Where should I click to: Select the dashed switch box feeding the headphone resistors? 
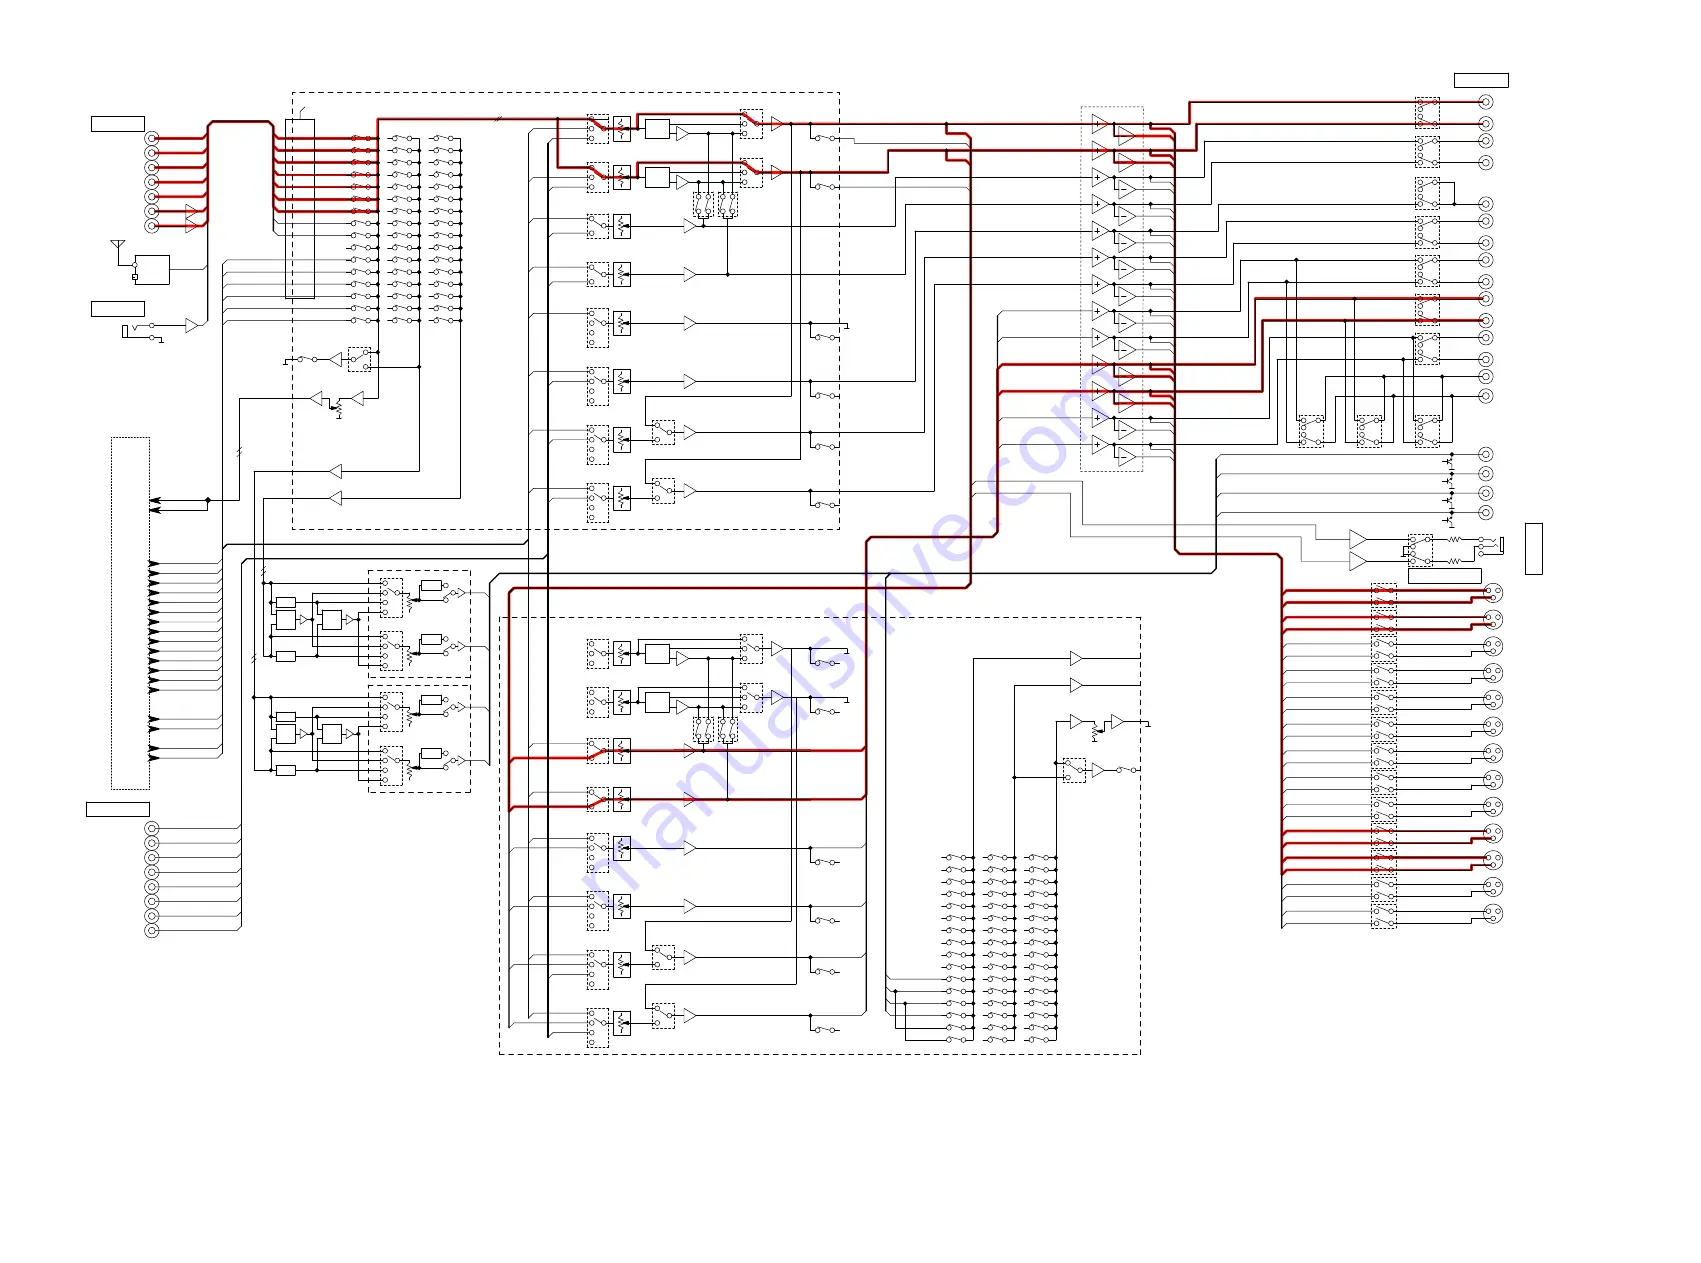click(1420, 550)
